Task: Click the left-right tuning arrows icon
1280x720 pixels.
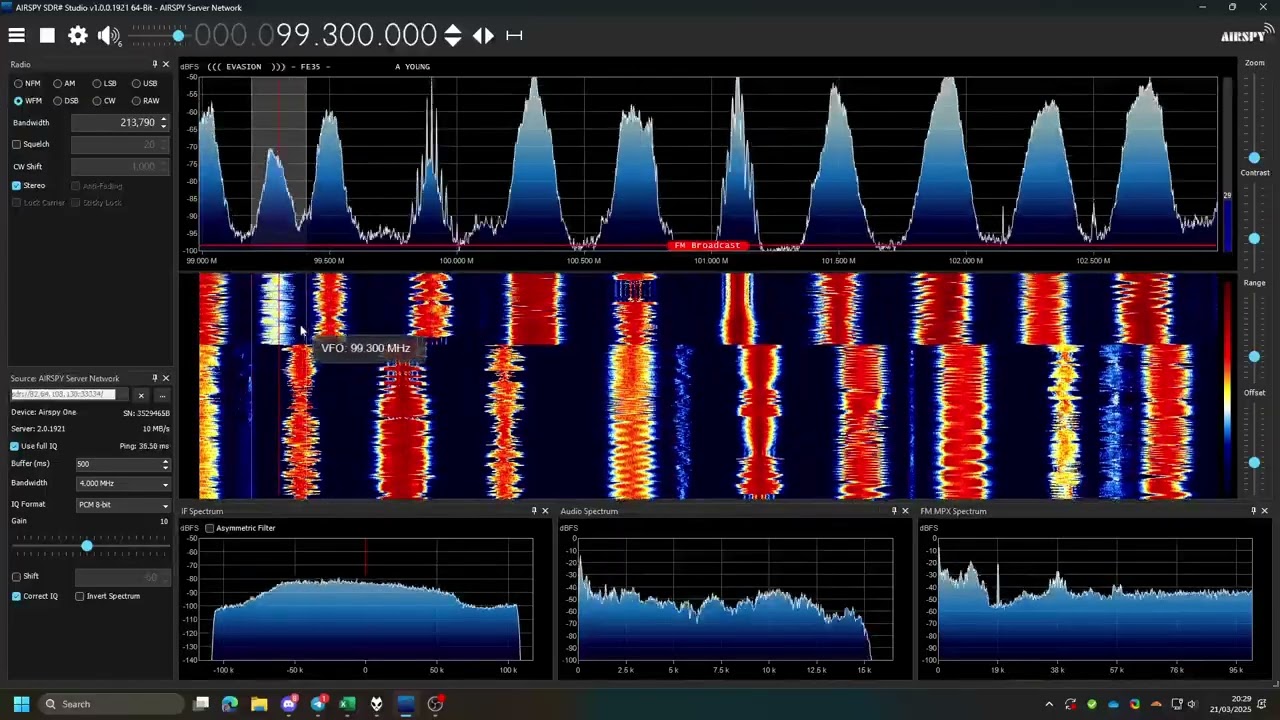Action: click(483, 35)
